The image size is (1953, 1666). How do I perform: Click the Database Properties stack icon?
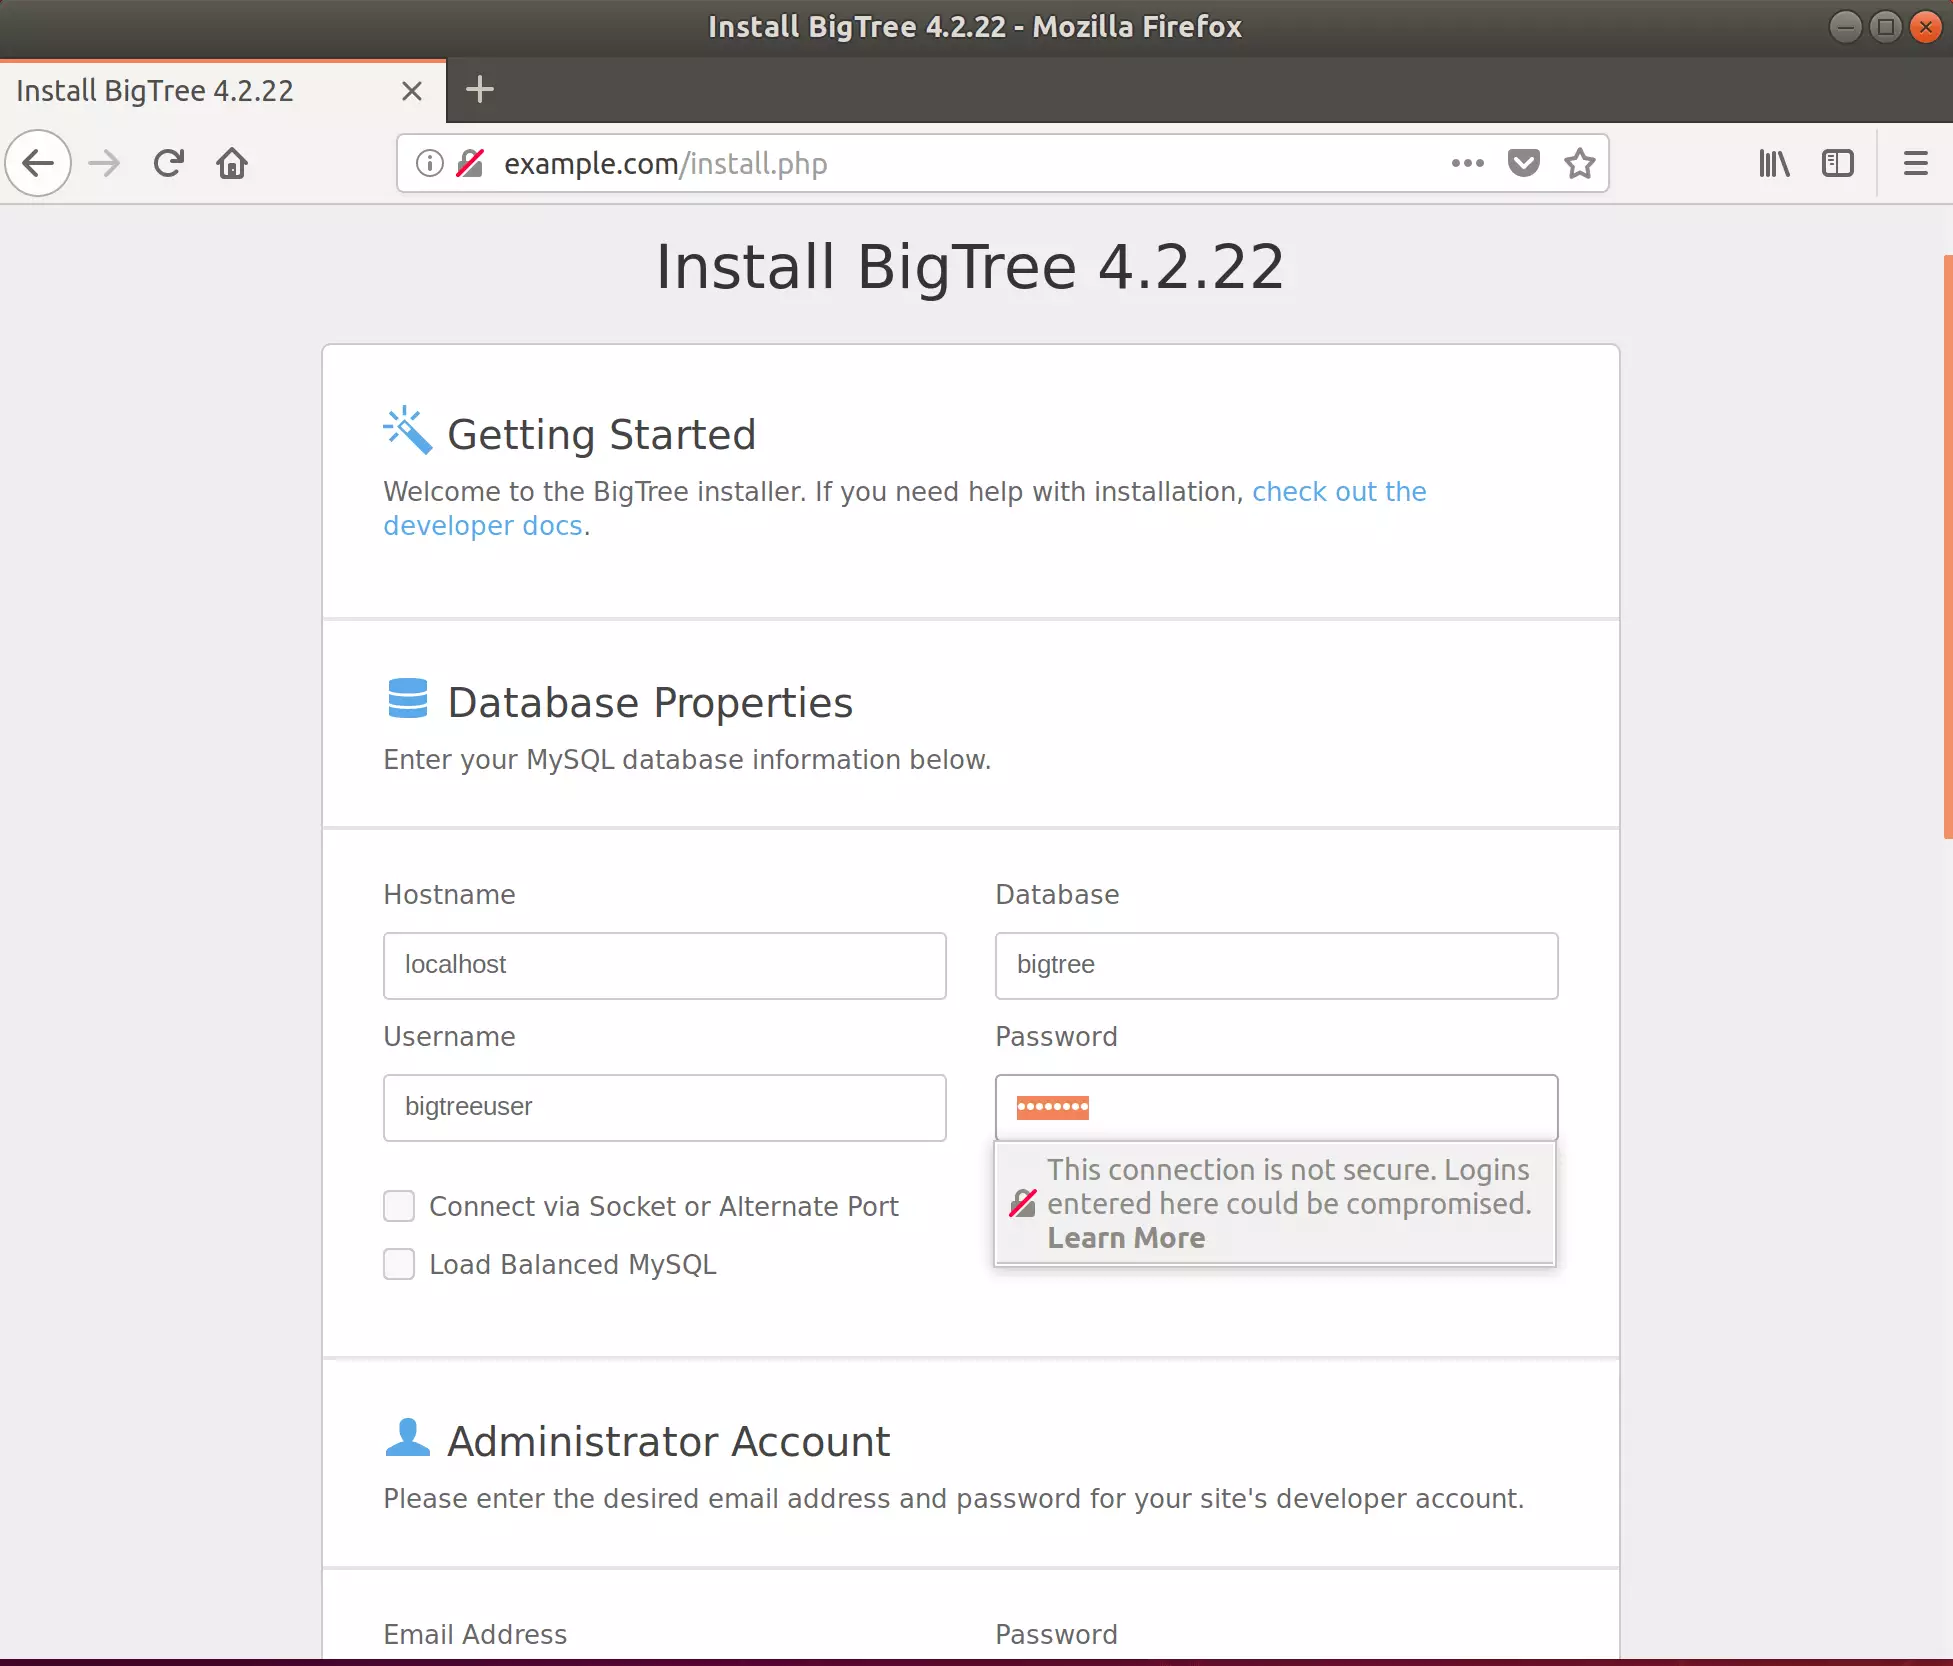point(408,698)
